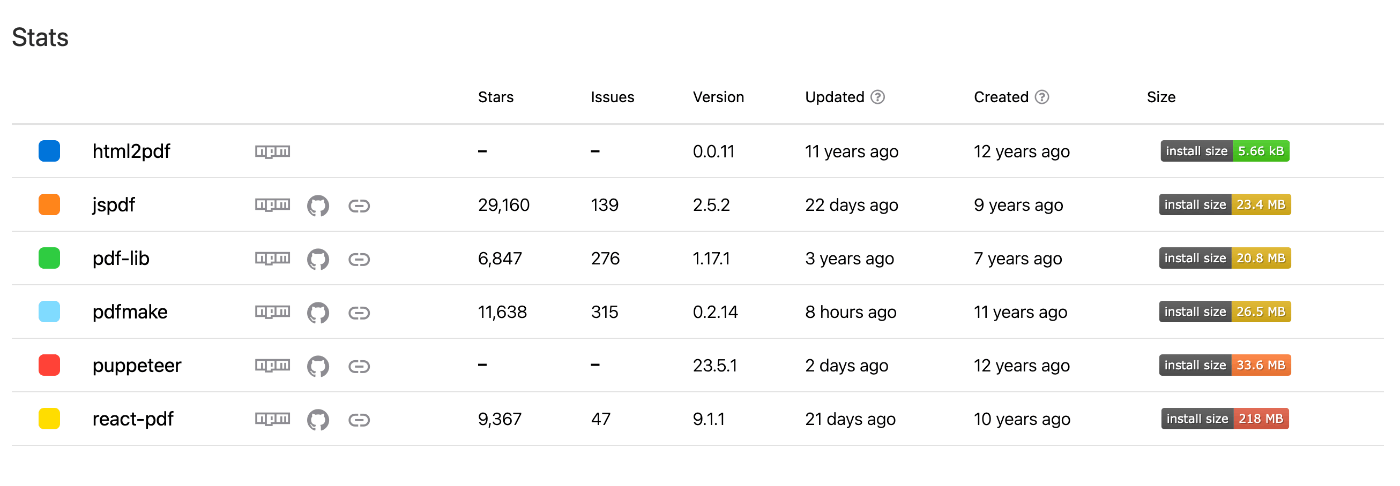
Task: Open the GitHub repo icon for react-pdf
Action: 318,419
